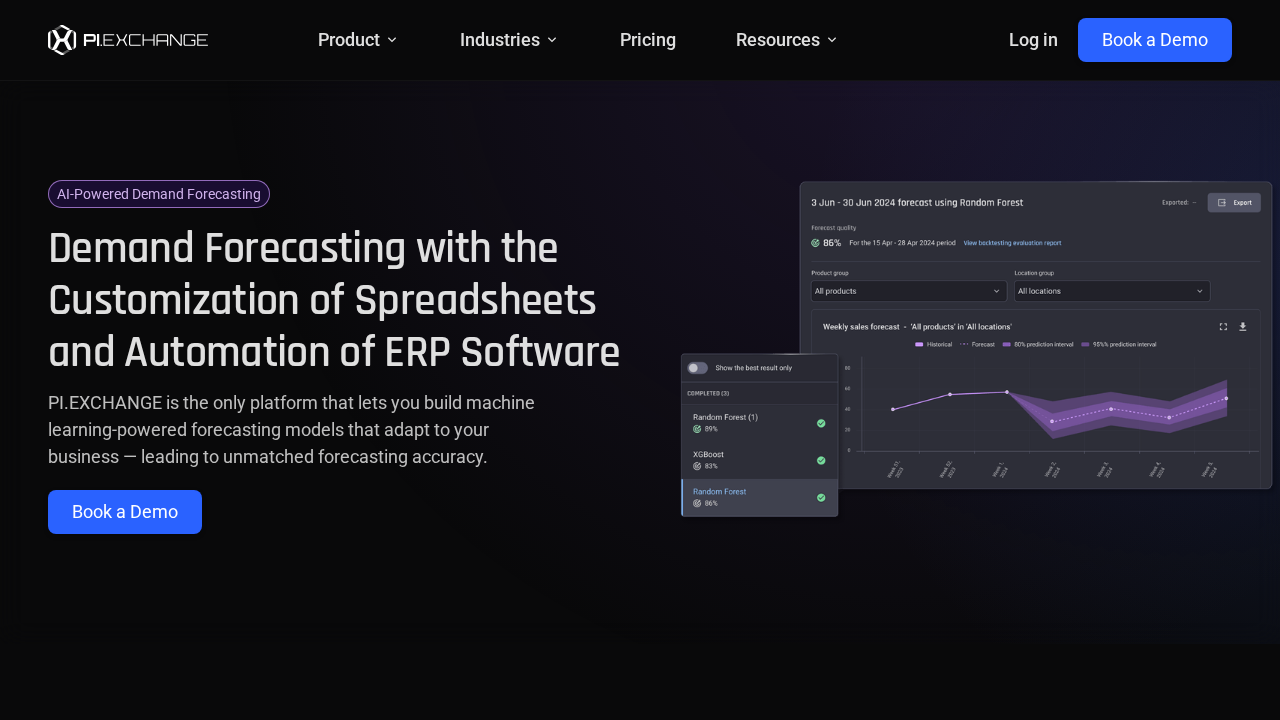Click the PI.EXCHANGE logo
1280x720 pixels.
(x=127, y=40)
